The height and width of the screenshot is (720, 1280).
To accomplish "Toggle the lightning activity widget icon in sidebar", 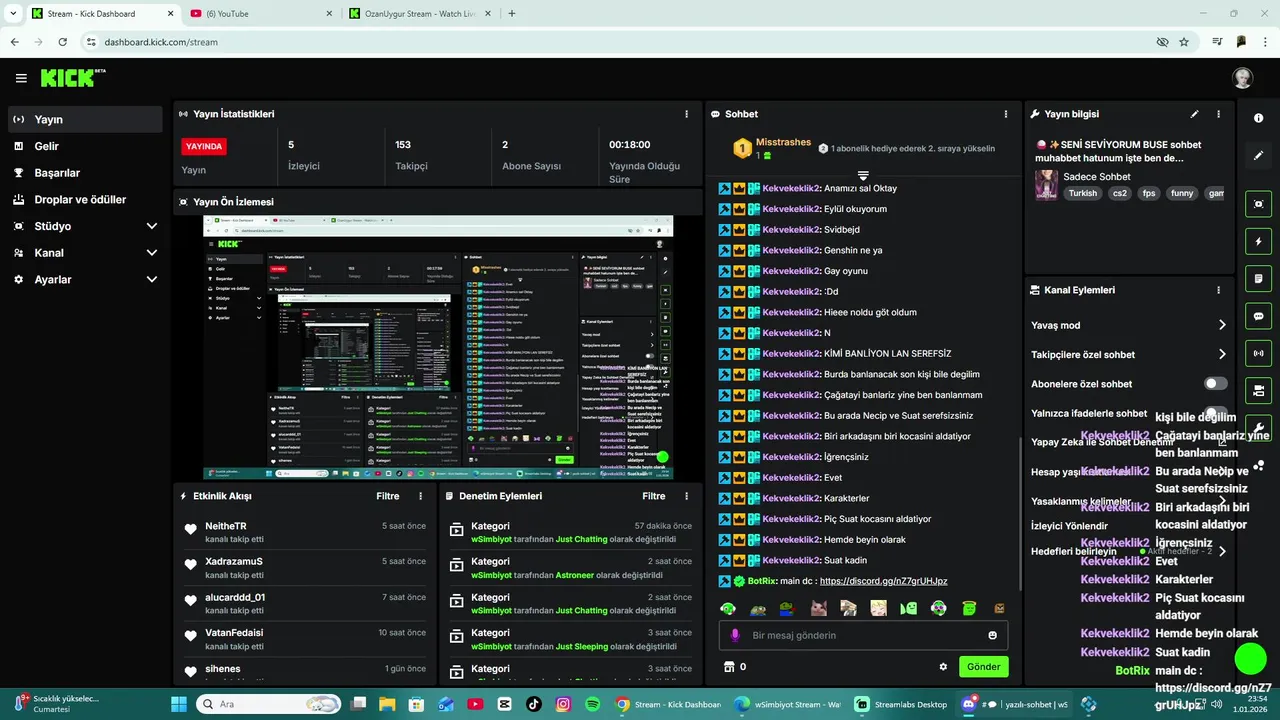I will [x=1259, y=241].
